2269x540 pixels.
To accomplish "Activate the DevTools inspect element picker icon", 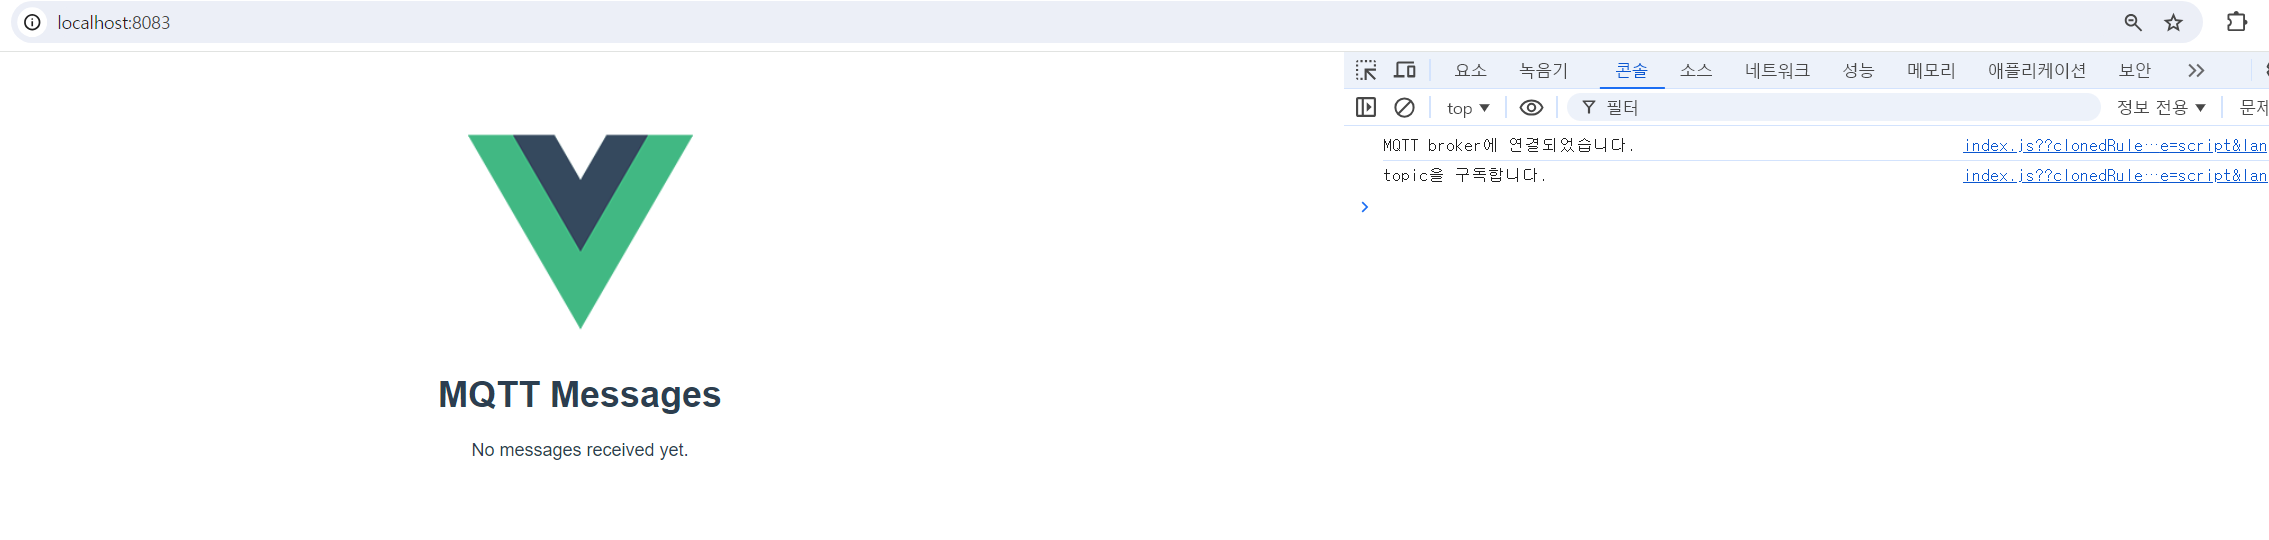I will pos(1366,70).
